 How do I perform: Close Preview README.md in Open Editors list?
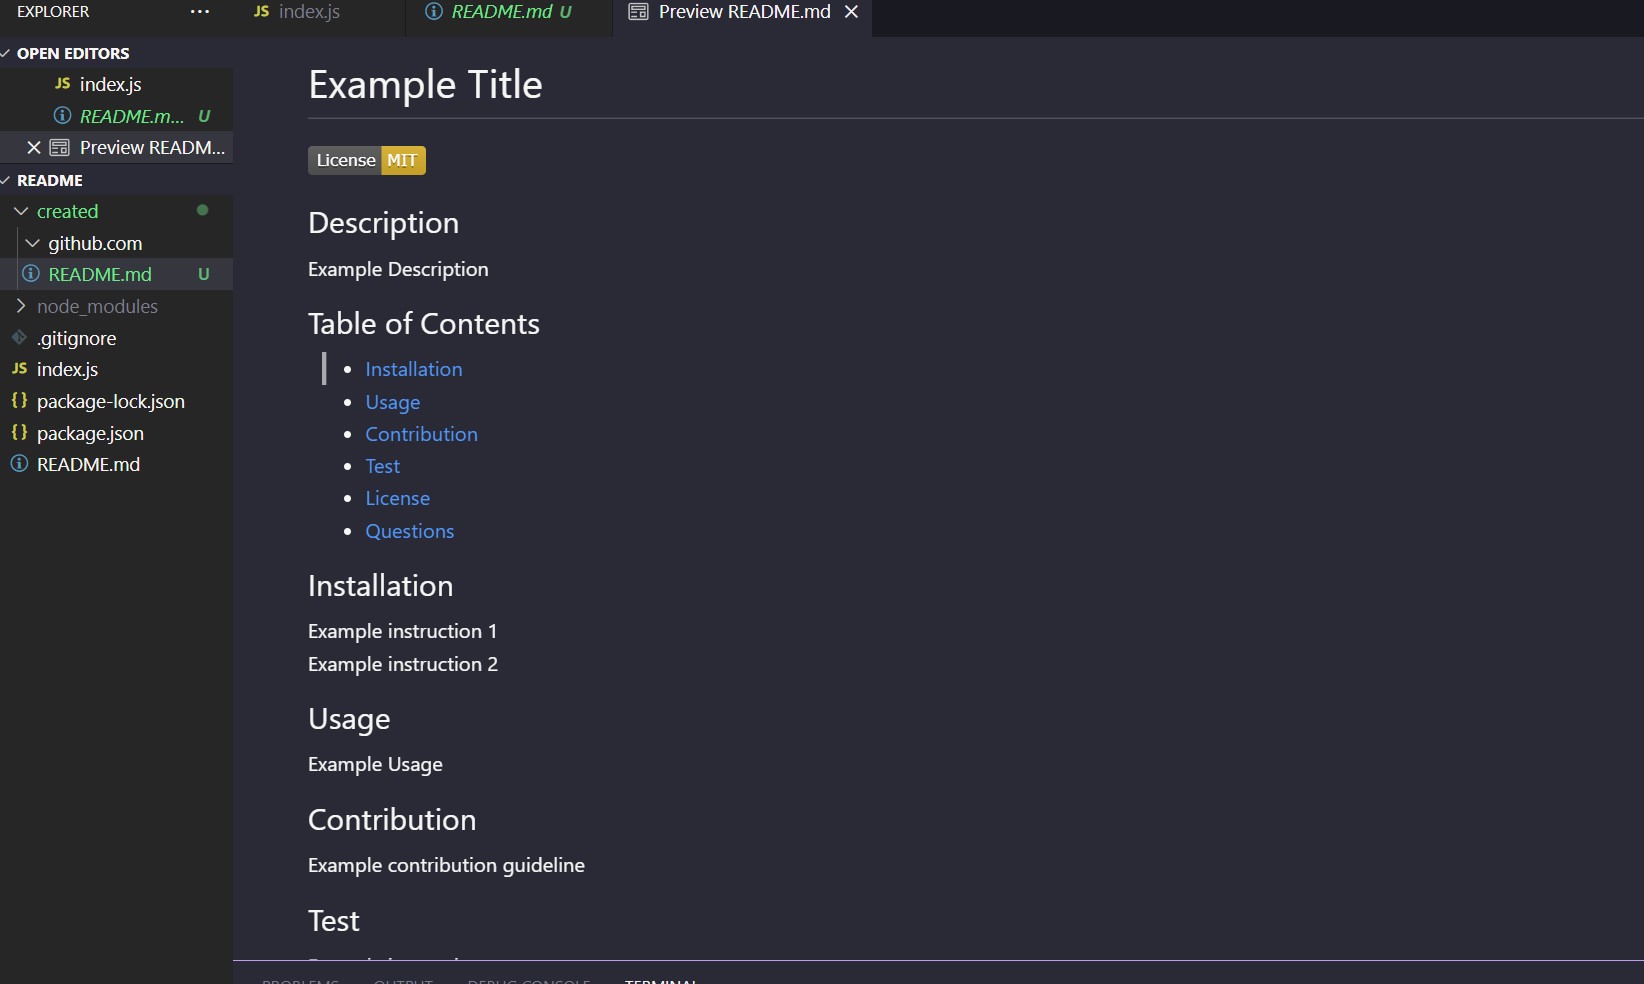(x=34, y=147)
